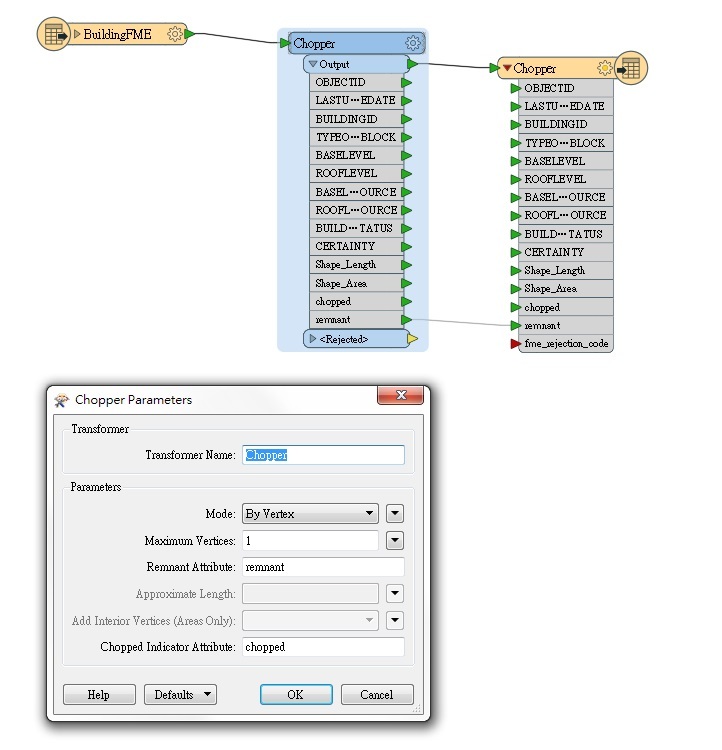
Task: Click the Maximum Vertices input field
Action: (310, 540)
